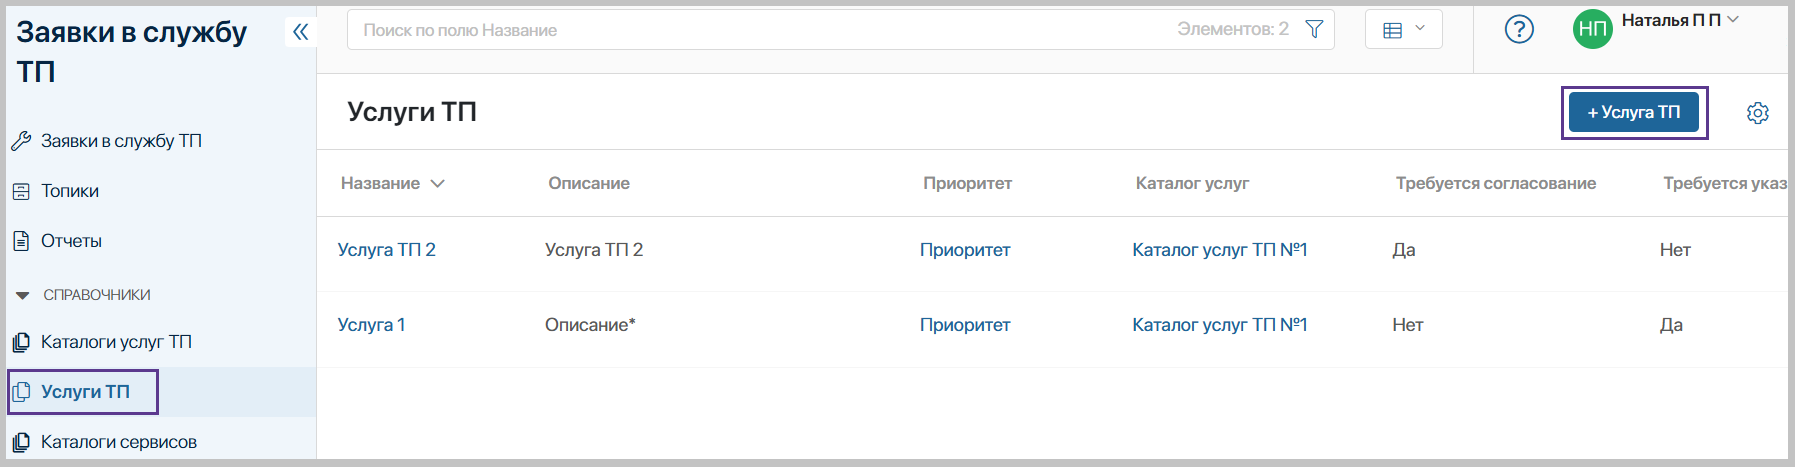Viewport: 1795px width, 467px height.
Task: Open the Услуга 1 record link
Action: click(371, 325)
